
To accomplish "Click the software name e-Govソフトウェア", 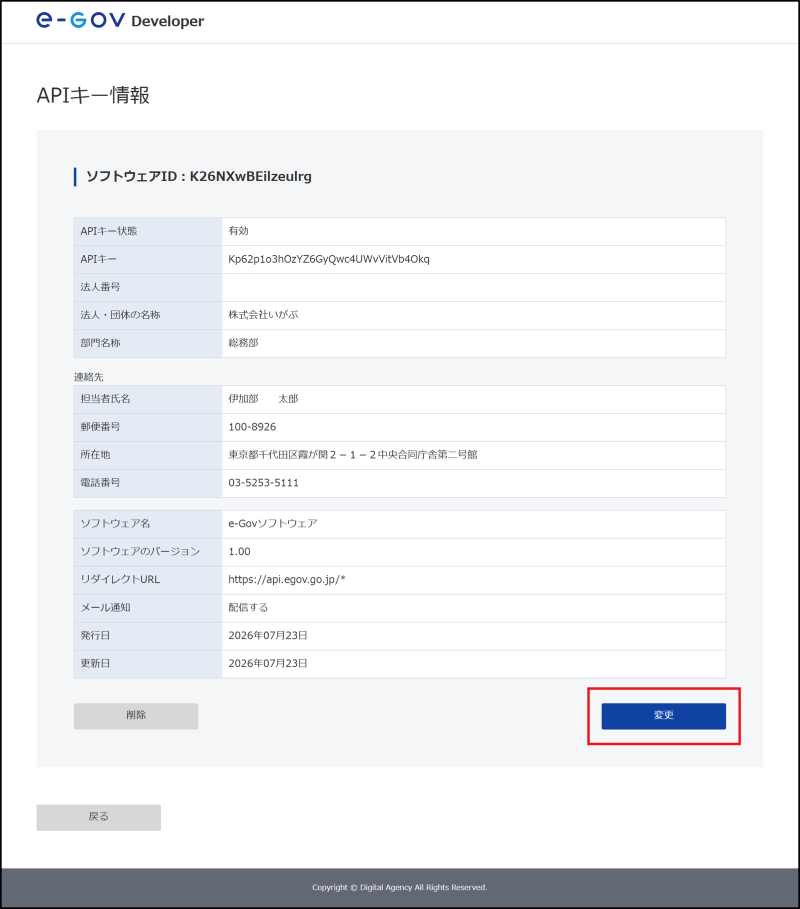I will coord(272,523).
